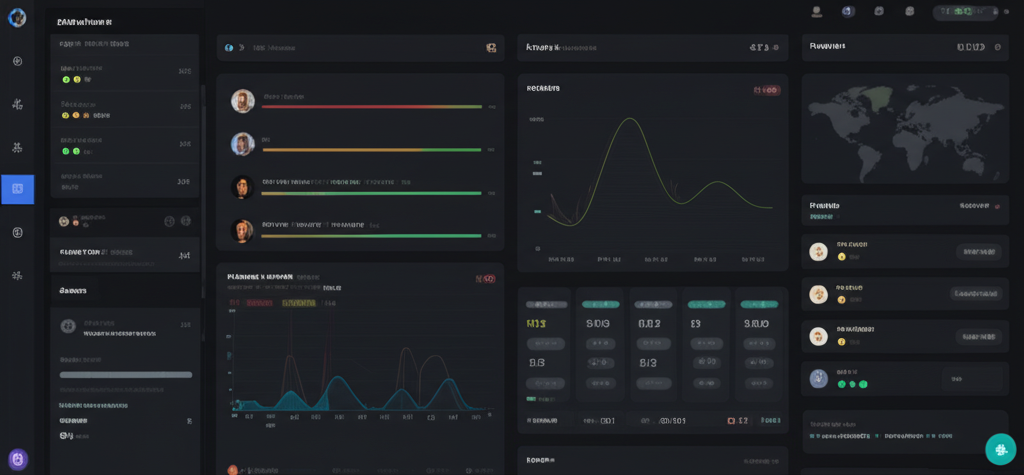The image size is (1024, 475).
Task: Click the second circle icon in the left panel avatar row
Action: click(x=185, y=221)
